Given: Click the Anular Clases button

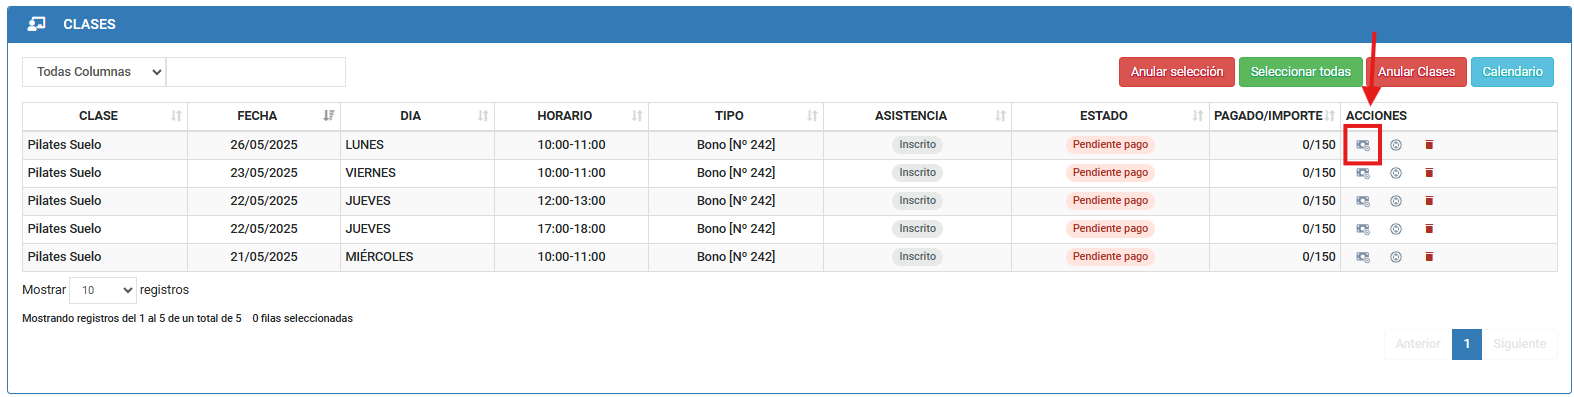Looking at the screenshot, I should click(x=1416, y=72).
